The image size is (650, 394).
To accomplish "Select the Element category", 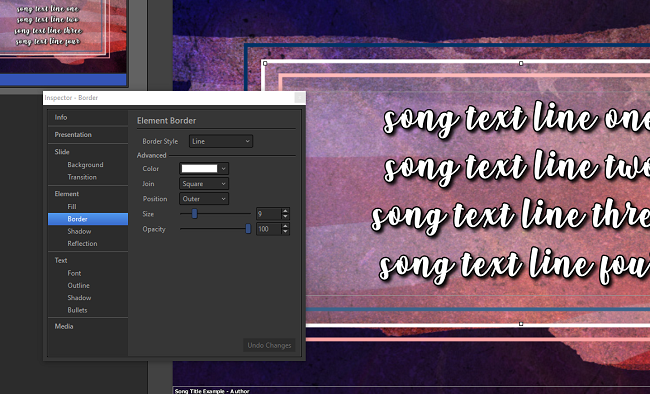I will (x=66, y=194).
